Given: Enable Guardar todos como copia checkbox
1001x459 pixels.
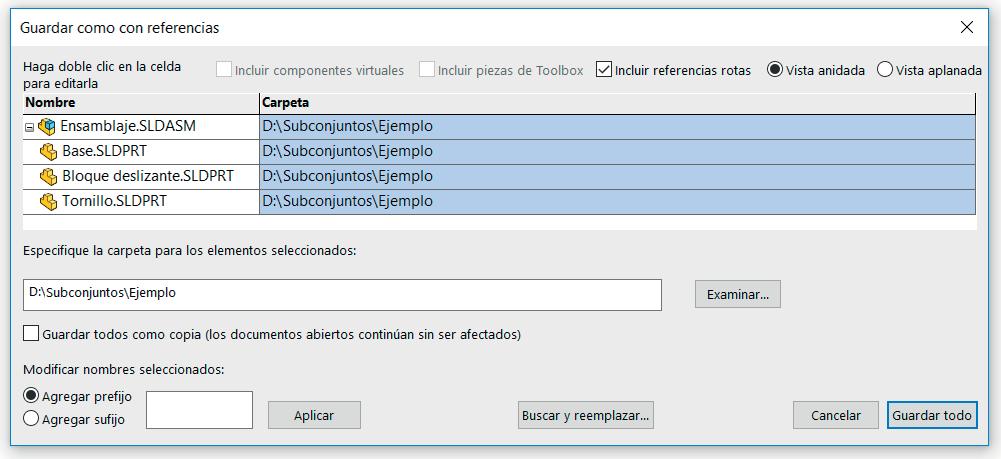Looking at the screenshot, I should (31, 333).
